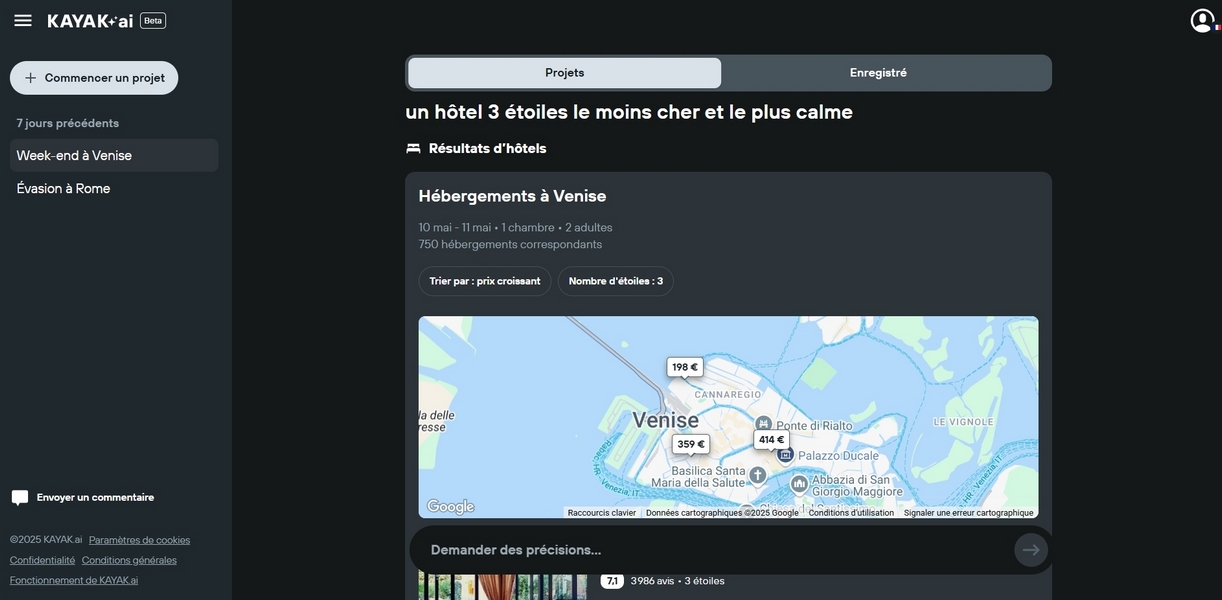Click the KAYAK.ai logo
Image resolution: width=1222 pixels, height=600 pixels.
tap(90, 21)
